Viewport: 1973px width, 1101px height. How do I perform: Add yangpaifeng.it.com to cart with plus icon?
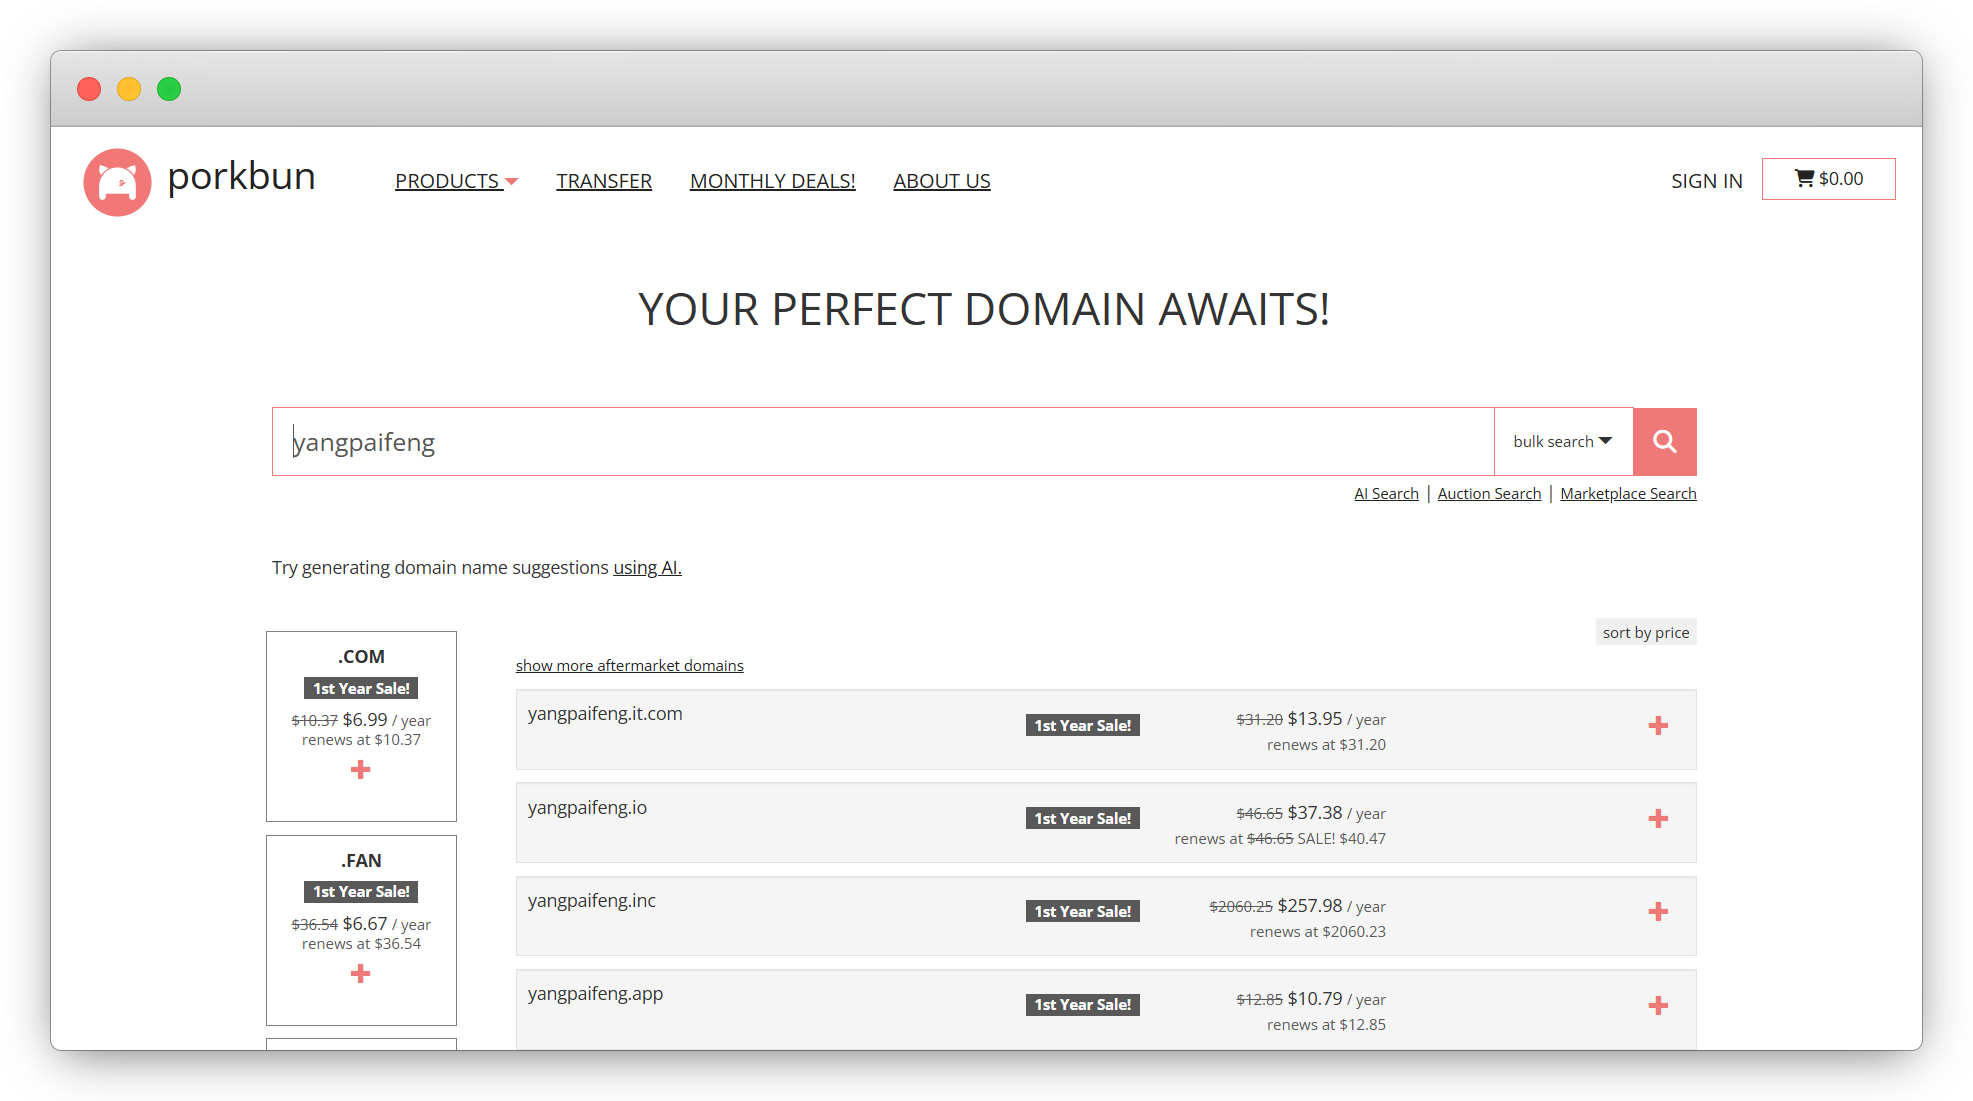click(1658, 726)
